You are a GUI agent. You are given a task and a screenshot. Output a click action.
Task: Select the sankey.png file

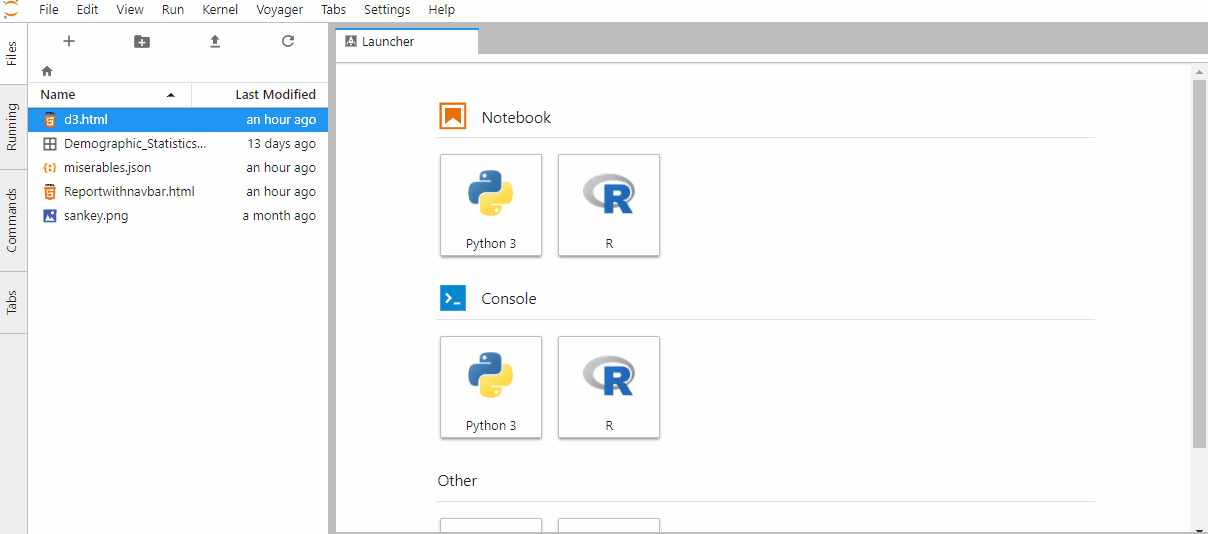[x=96, y=216]
